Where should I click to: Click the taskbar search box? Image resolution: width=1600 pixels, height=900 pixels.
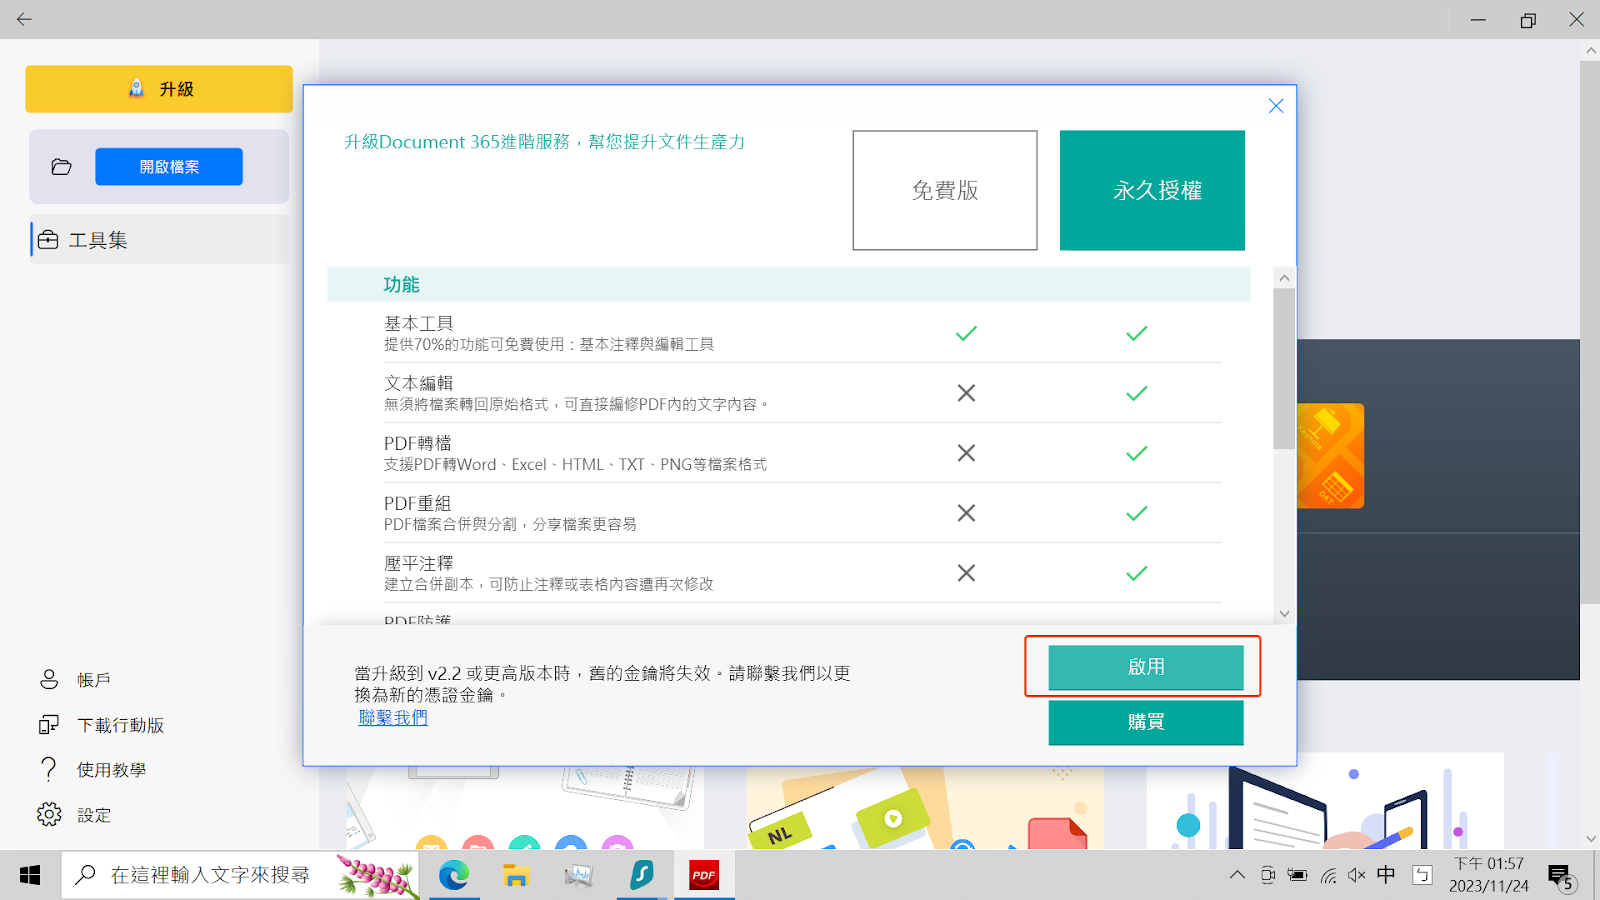tap(241, 875)
